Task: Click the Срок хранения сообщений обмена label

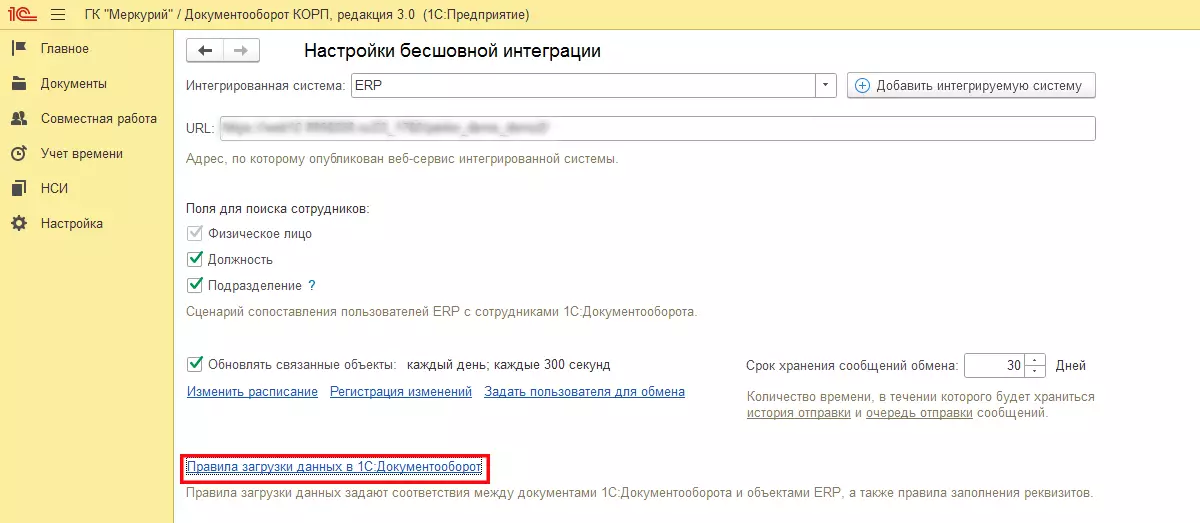Action: coord(852,366)
